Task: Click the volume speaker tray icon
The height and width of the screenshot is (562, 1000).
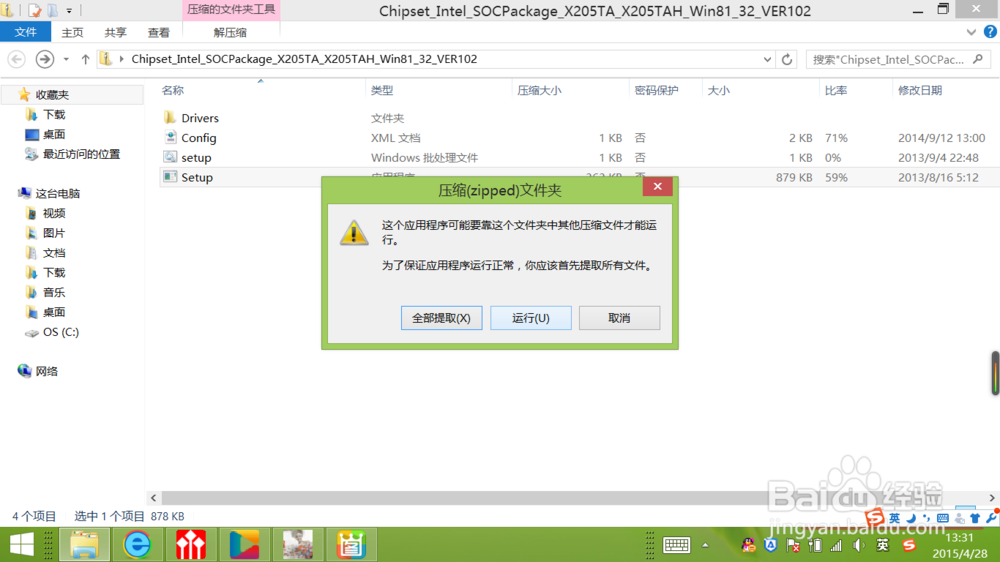Action: tap(858, 545)
